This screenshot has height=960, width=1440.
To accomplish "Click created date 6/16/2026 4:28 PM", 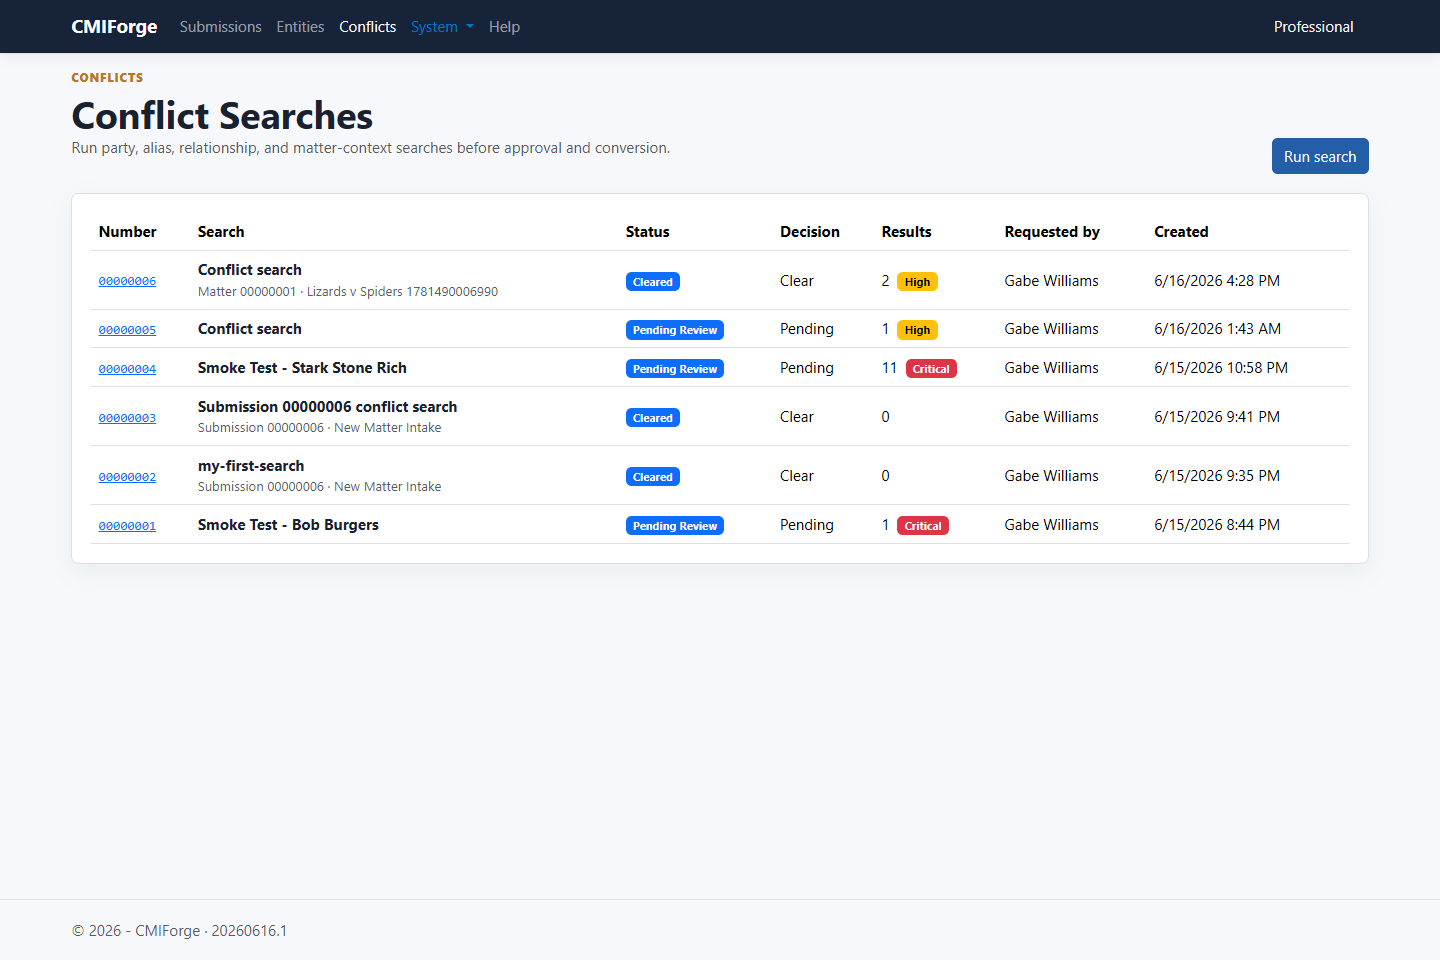I will click(1217, 281).
